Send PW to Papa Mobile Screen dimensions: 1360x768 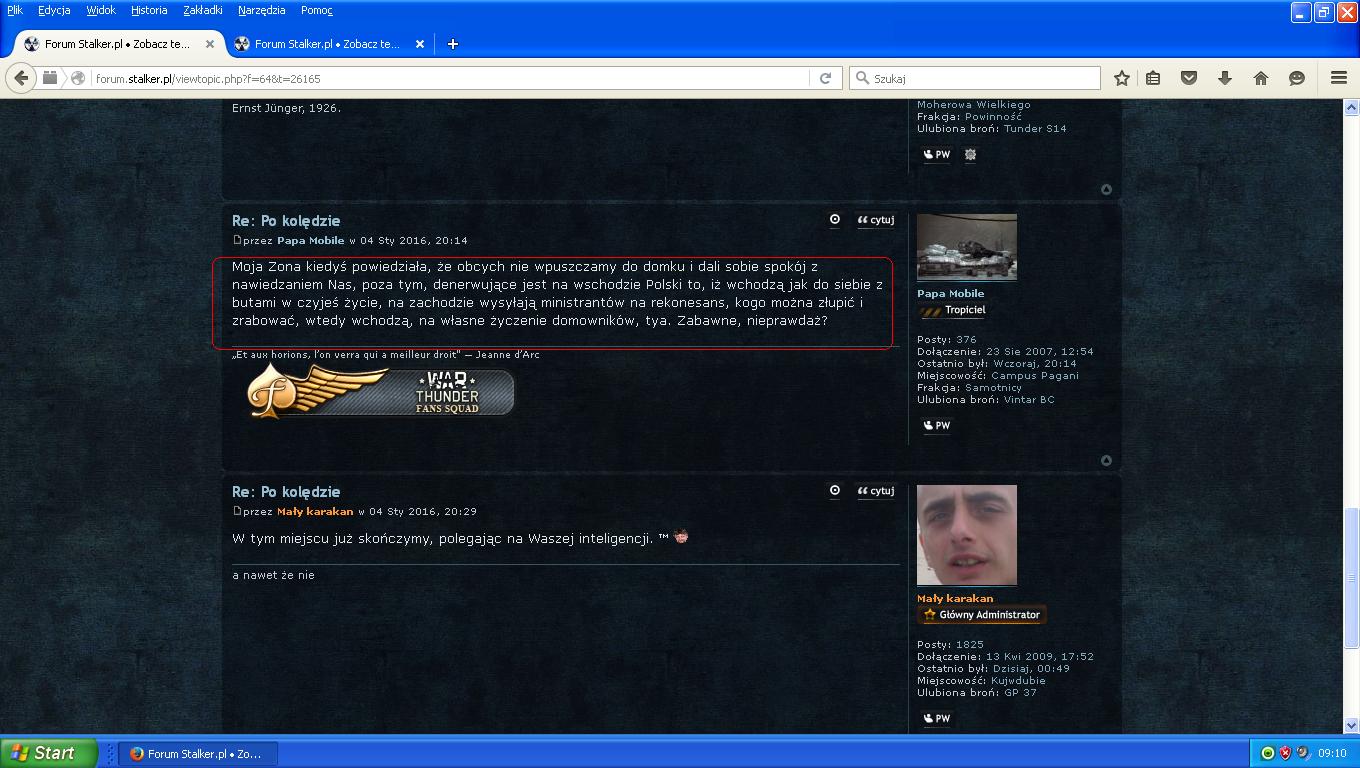click(x=937, y=426)
